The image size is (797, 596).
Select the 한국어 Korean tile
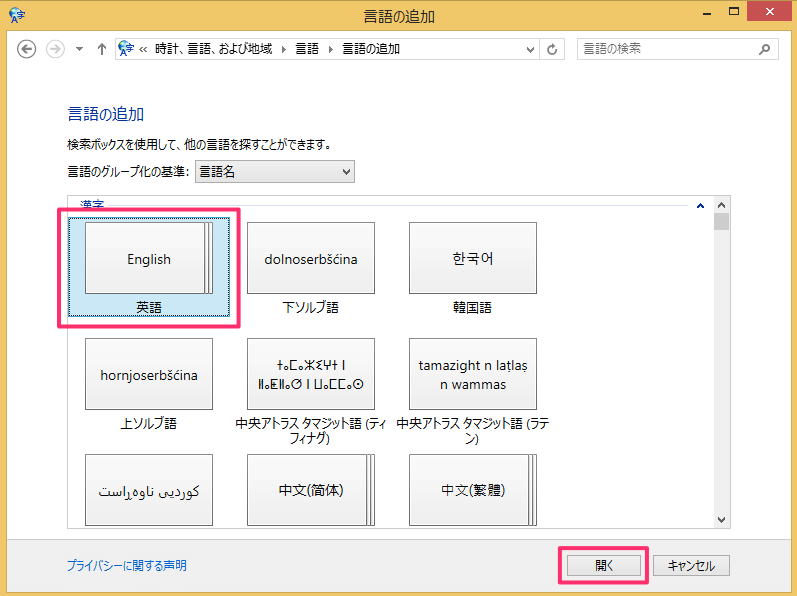473,258
